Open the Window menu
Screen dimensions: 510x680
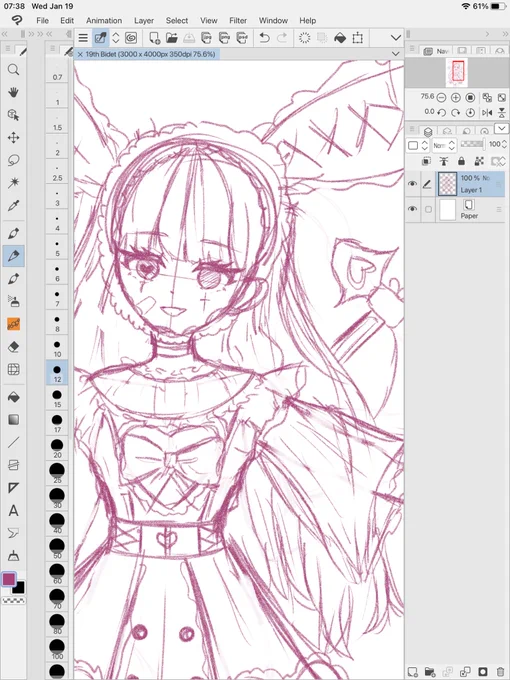coord(273,20)
